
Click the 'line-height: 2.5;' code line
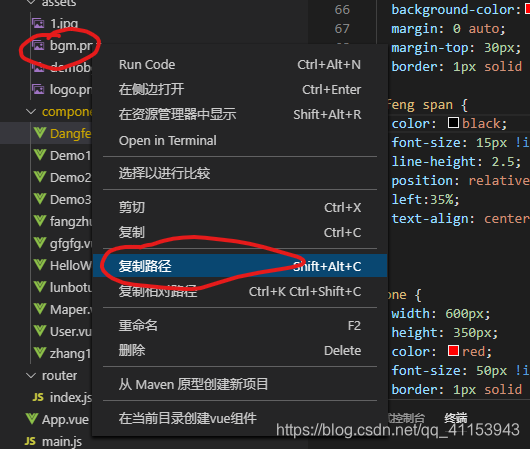456,162
